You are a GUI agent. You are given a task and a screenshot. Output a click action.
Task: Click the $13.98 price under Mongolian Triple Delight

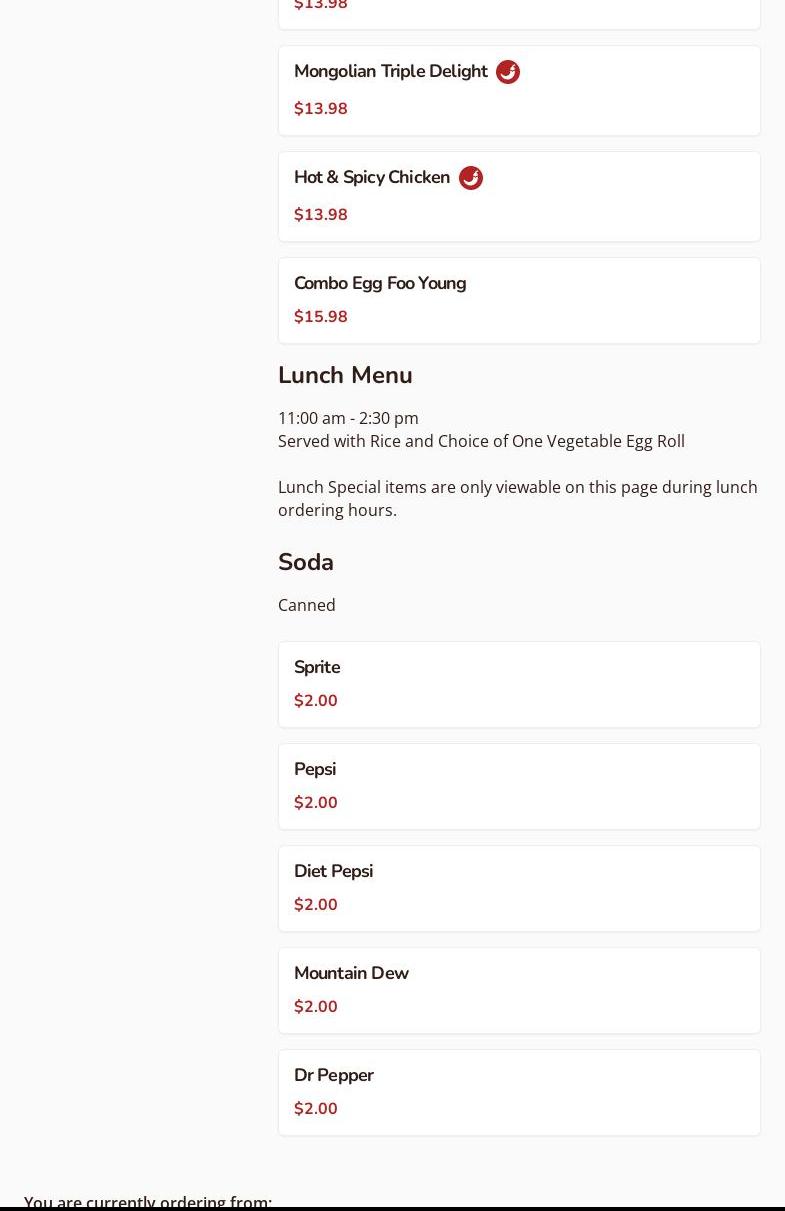click(321, 109)
